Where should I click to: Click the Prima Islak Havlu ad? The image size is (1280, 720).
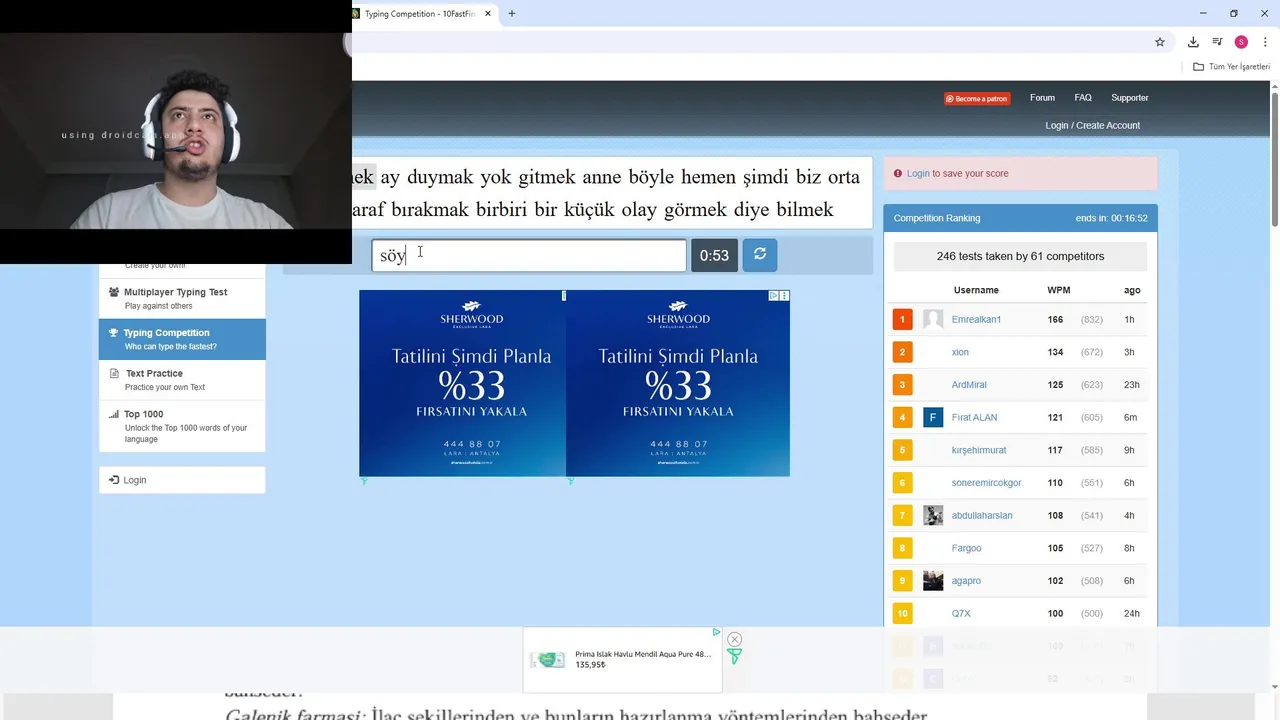pyautogui.click(x=622, y=660)
